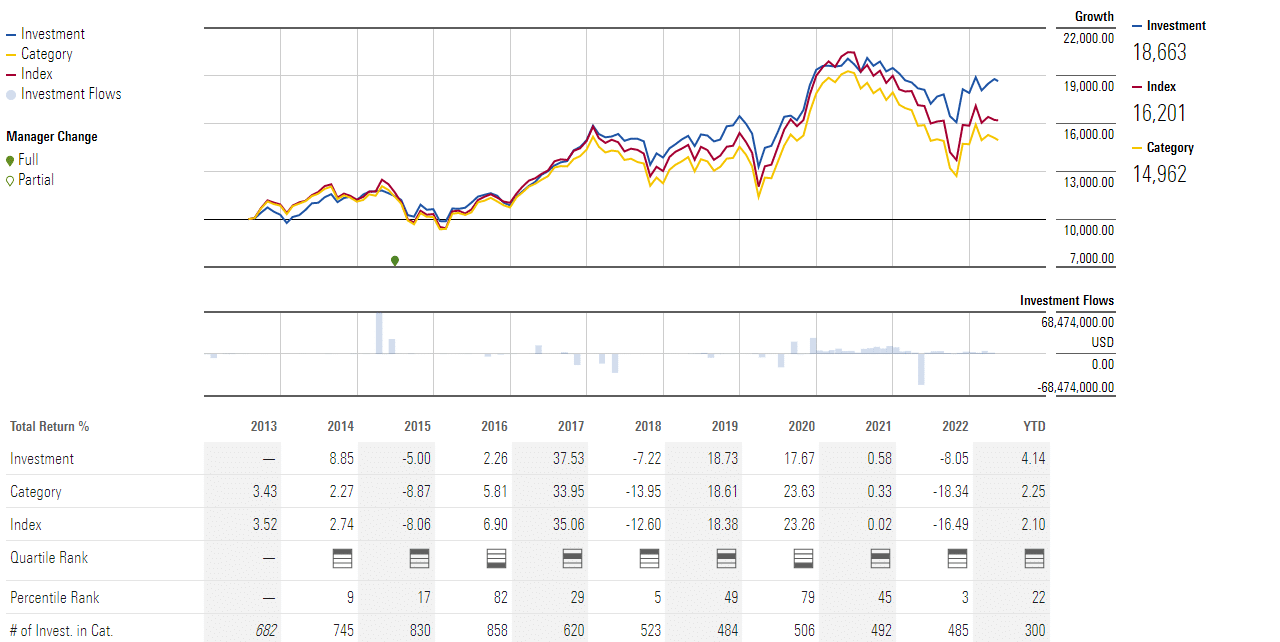Select the 2017 column header
The height and width of the screenshot is (642, 1280).
[571, 426]
